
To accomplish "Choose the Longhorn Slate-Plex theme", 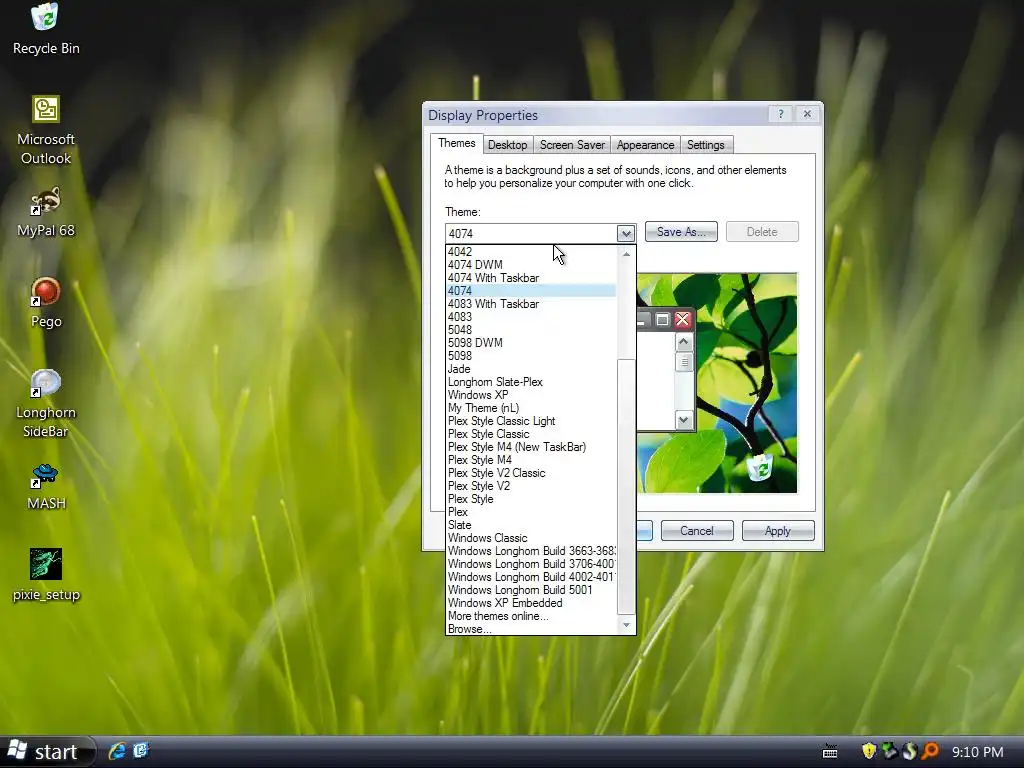I will coord(531,382).
